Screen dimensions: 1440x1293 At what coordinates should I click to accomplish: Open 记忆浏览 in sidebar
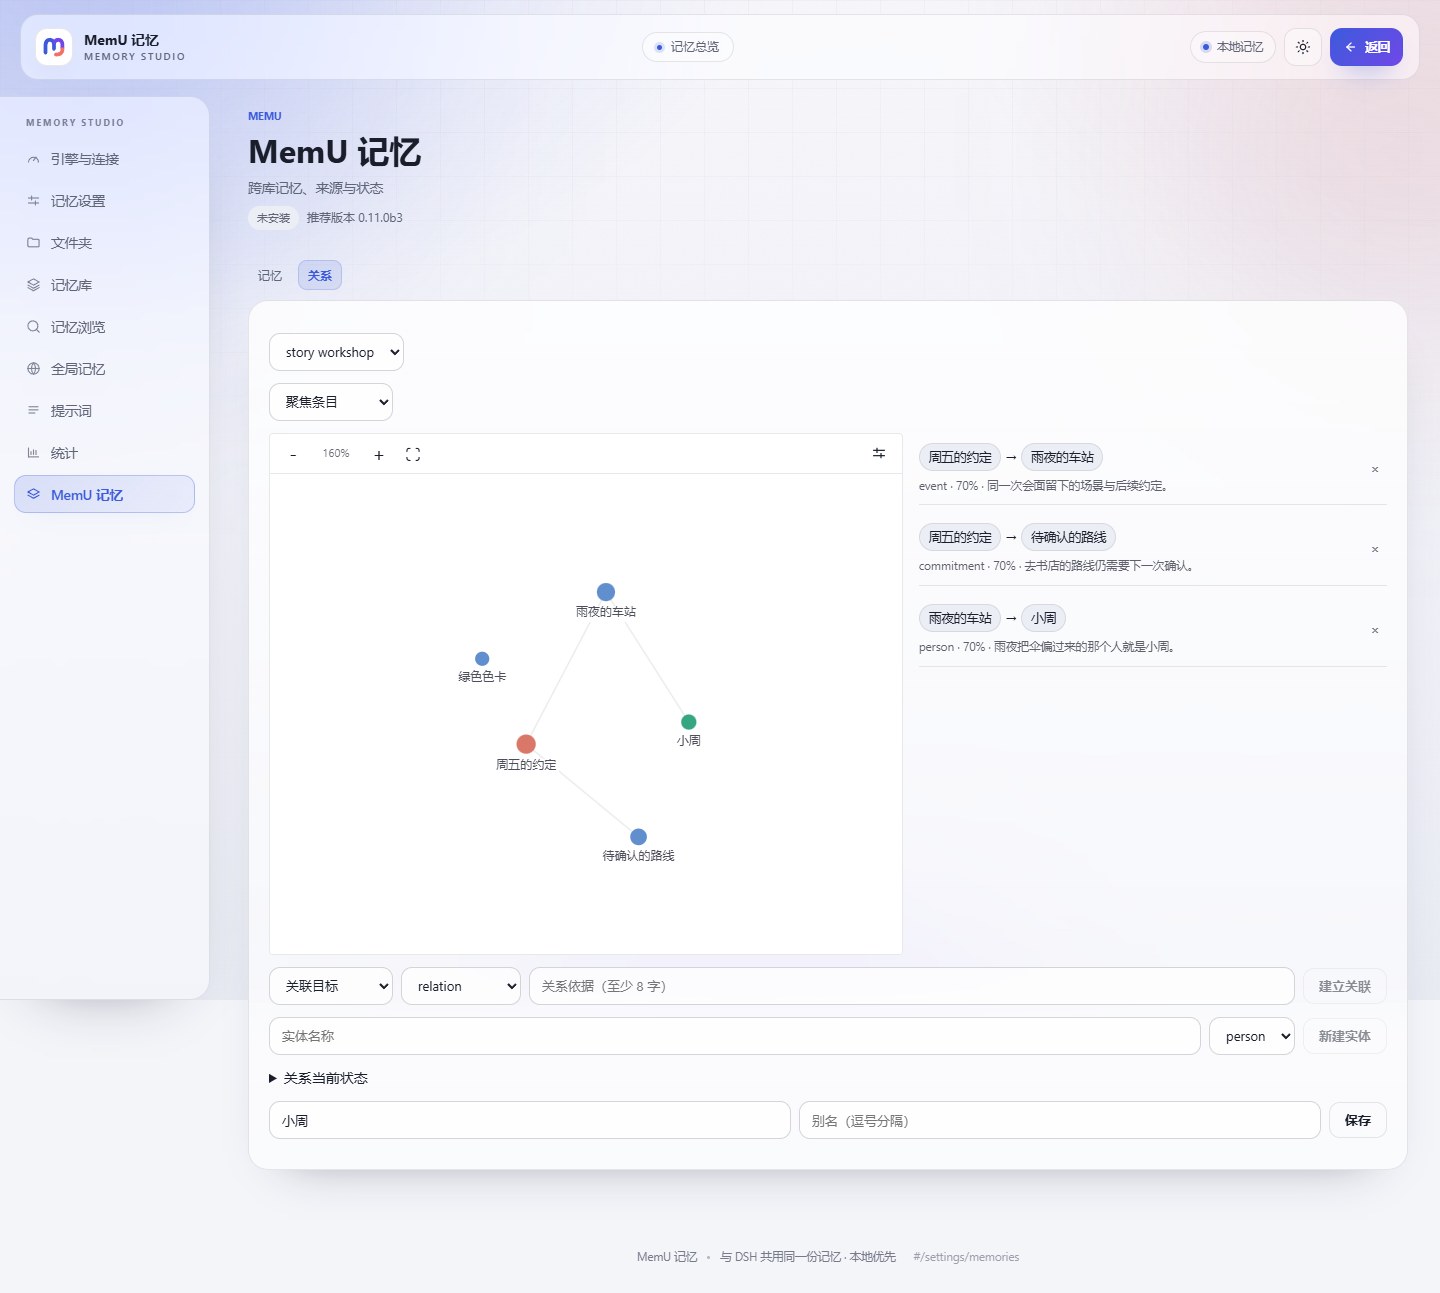104,327
